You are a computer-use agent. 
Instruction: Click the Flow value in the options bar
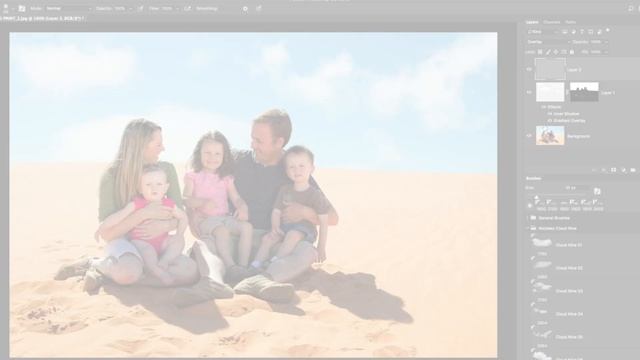click(167, 8)
